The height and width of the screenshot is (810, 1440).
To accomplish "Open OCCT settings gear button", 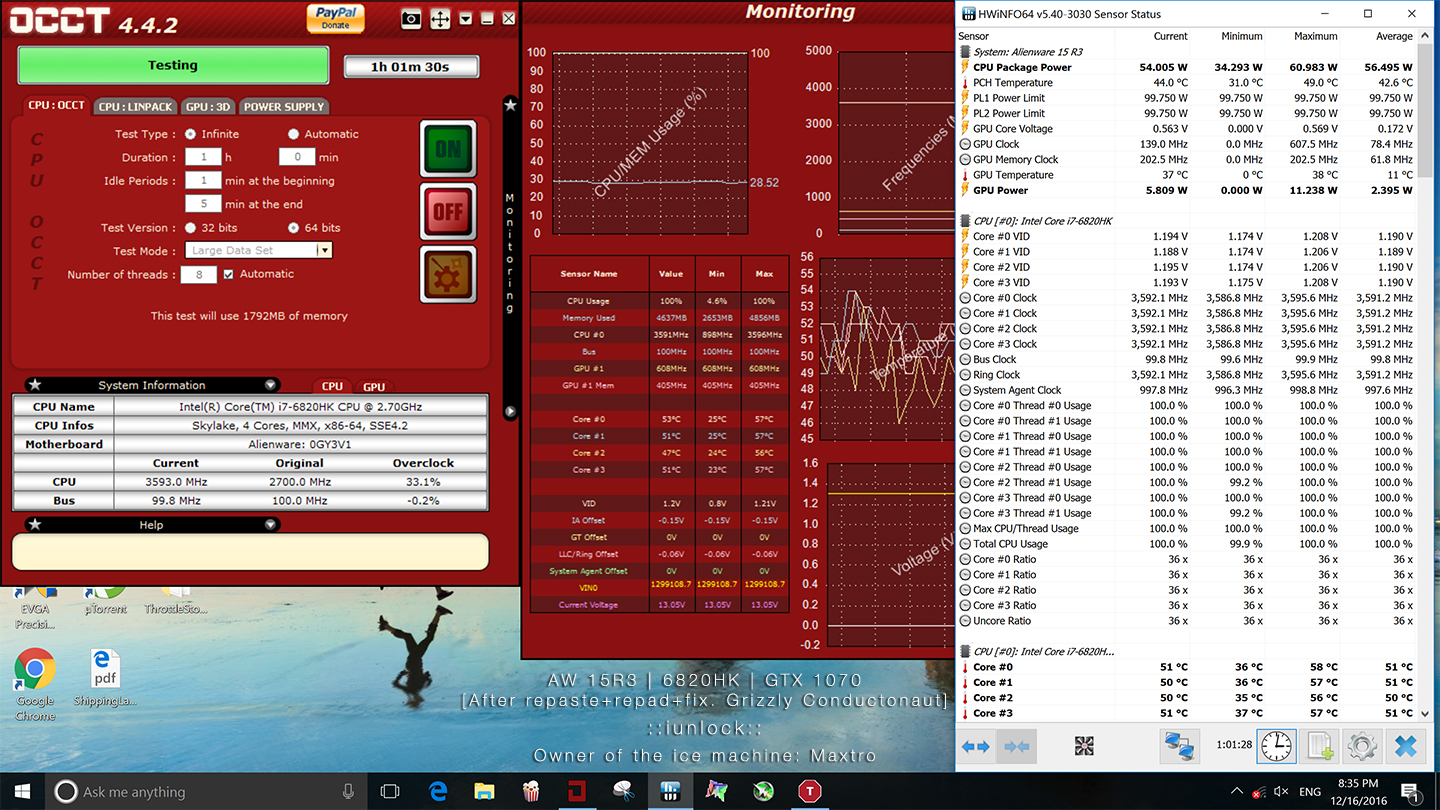I will (x=448, y=274).
